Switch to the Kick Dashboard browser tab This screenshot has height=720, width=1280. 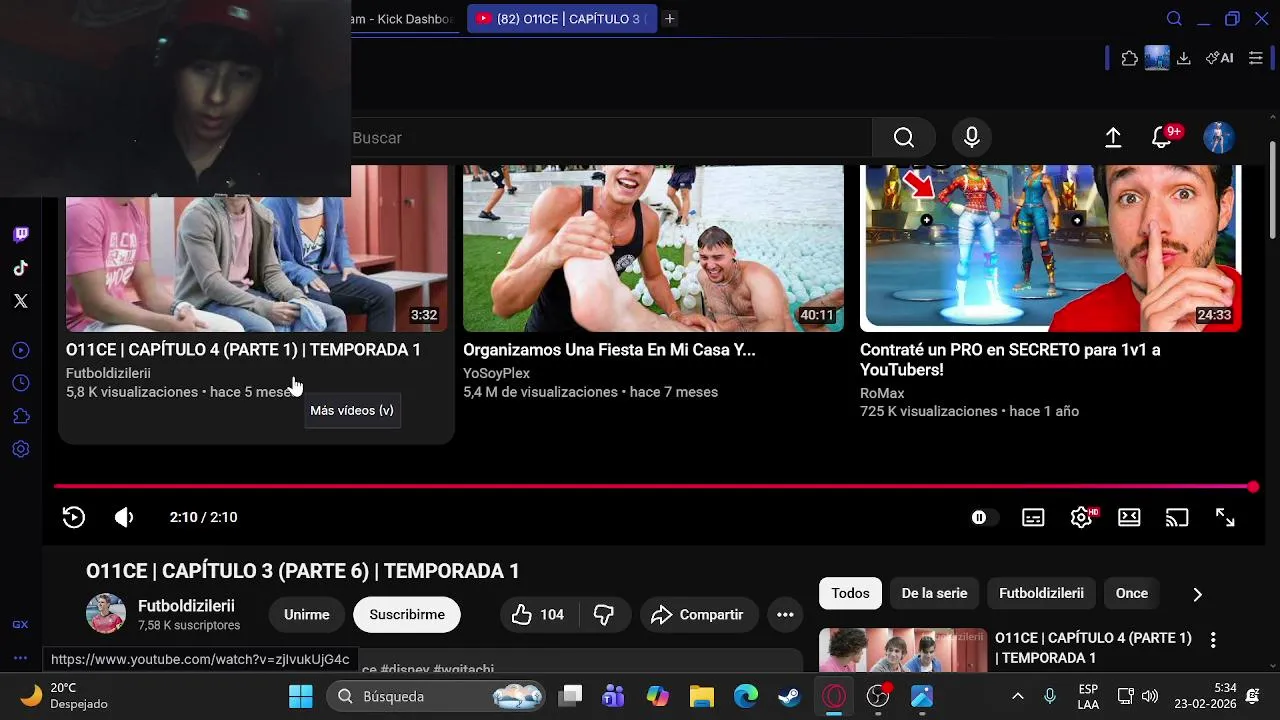tap(406, 19)
